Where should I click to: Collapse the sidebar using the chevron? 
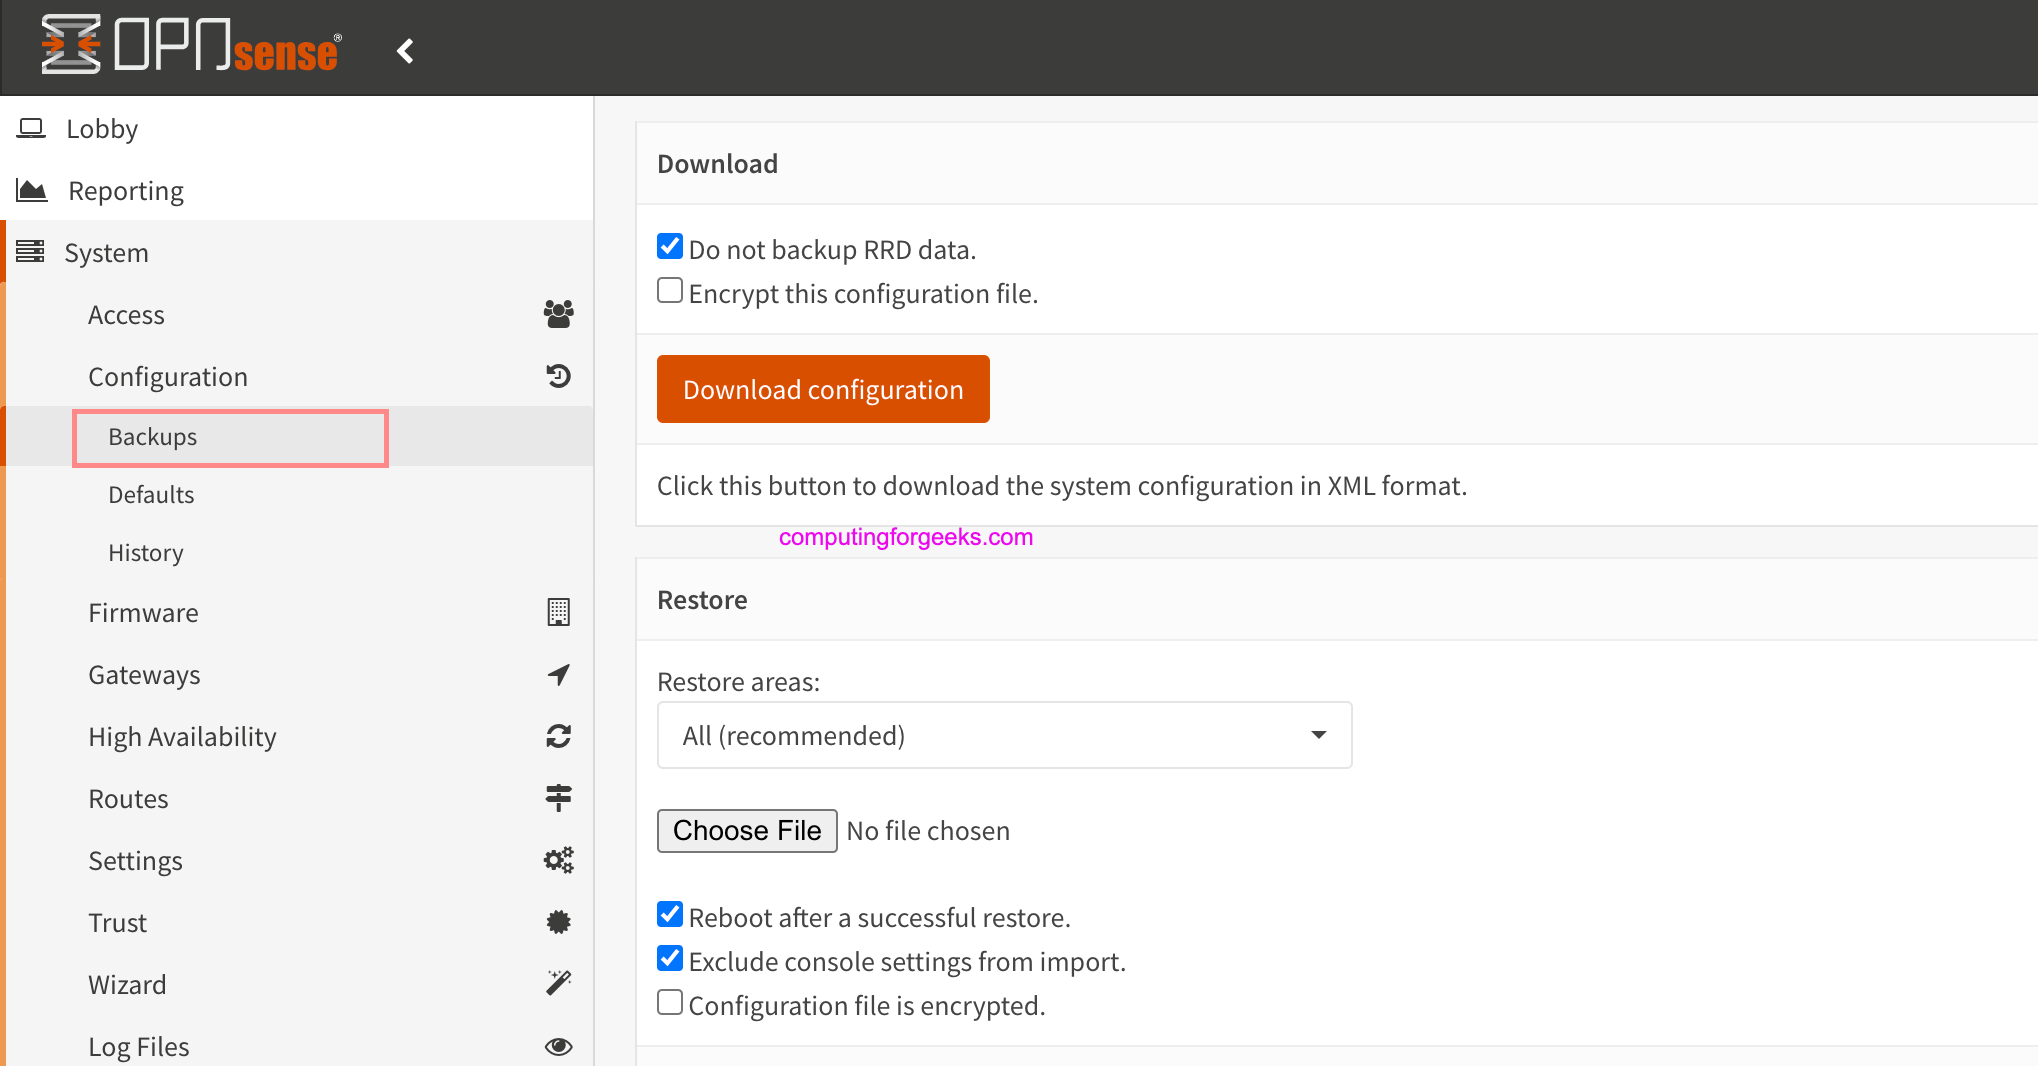click(405, 50)
